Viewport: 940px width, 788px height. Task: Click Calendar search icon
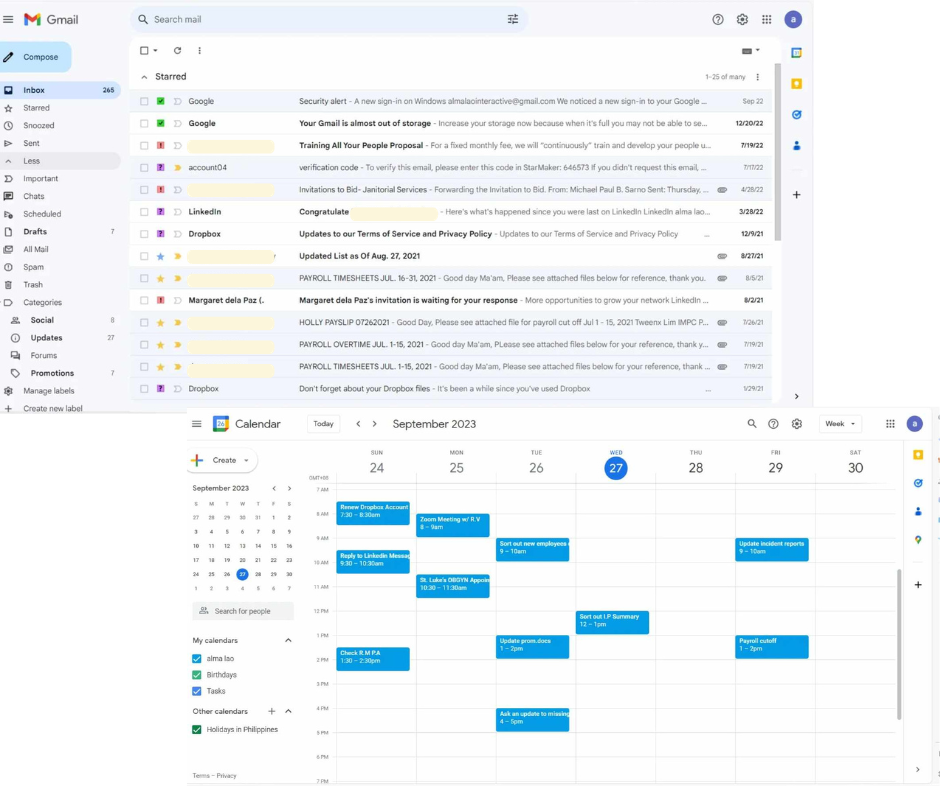(x=751, y=424)
